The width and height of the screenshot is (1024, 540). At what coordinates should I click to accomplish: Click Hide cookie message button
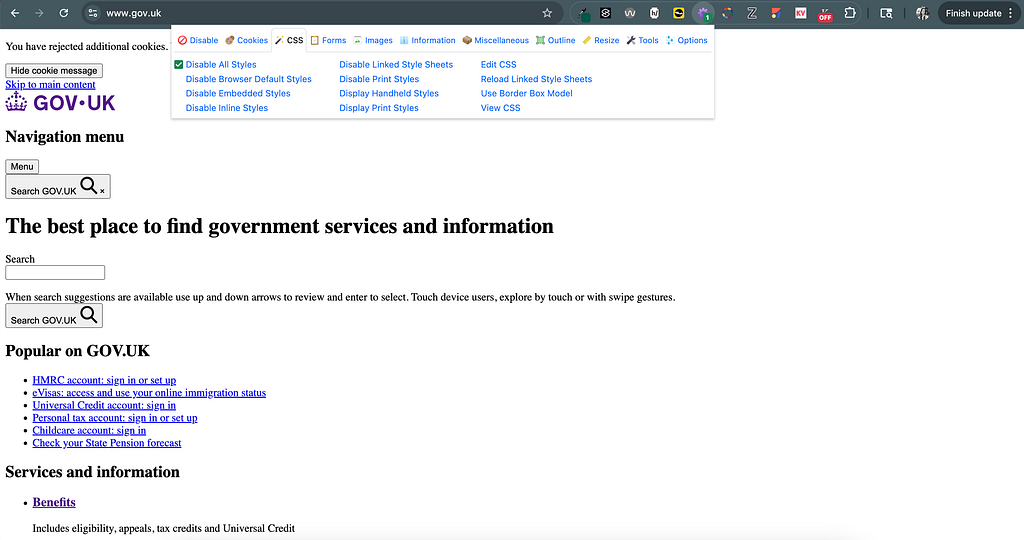(54, 71)
